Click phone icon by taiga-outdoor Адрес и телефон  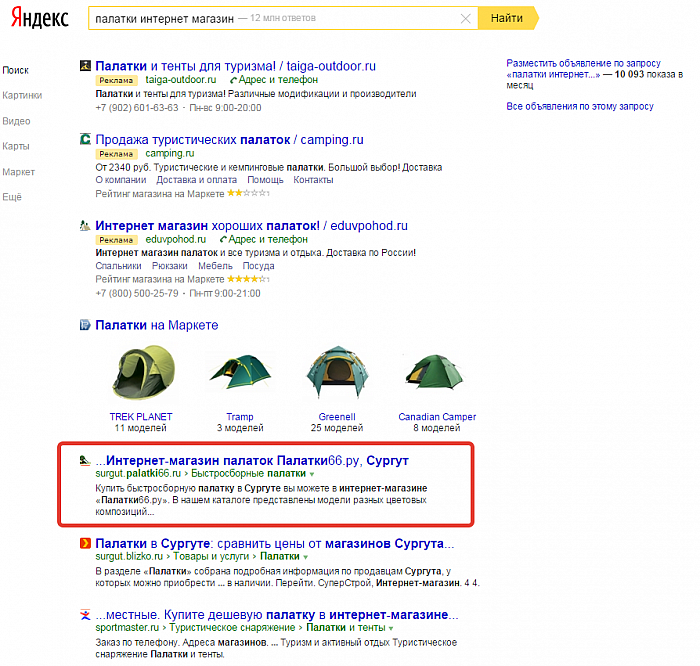(233, 80)
